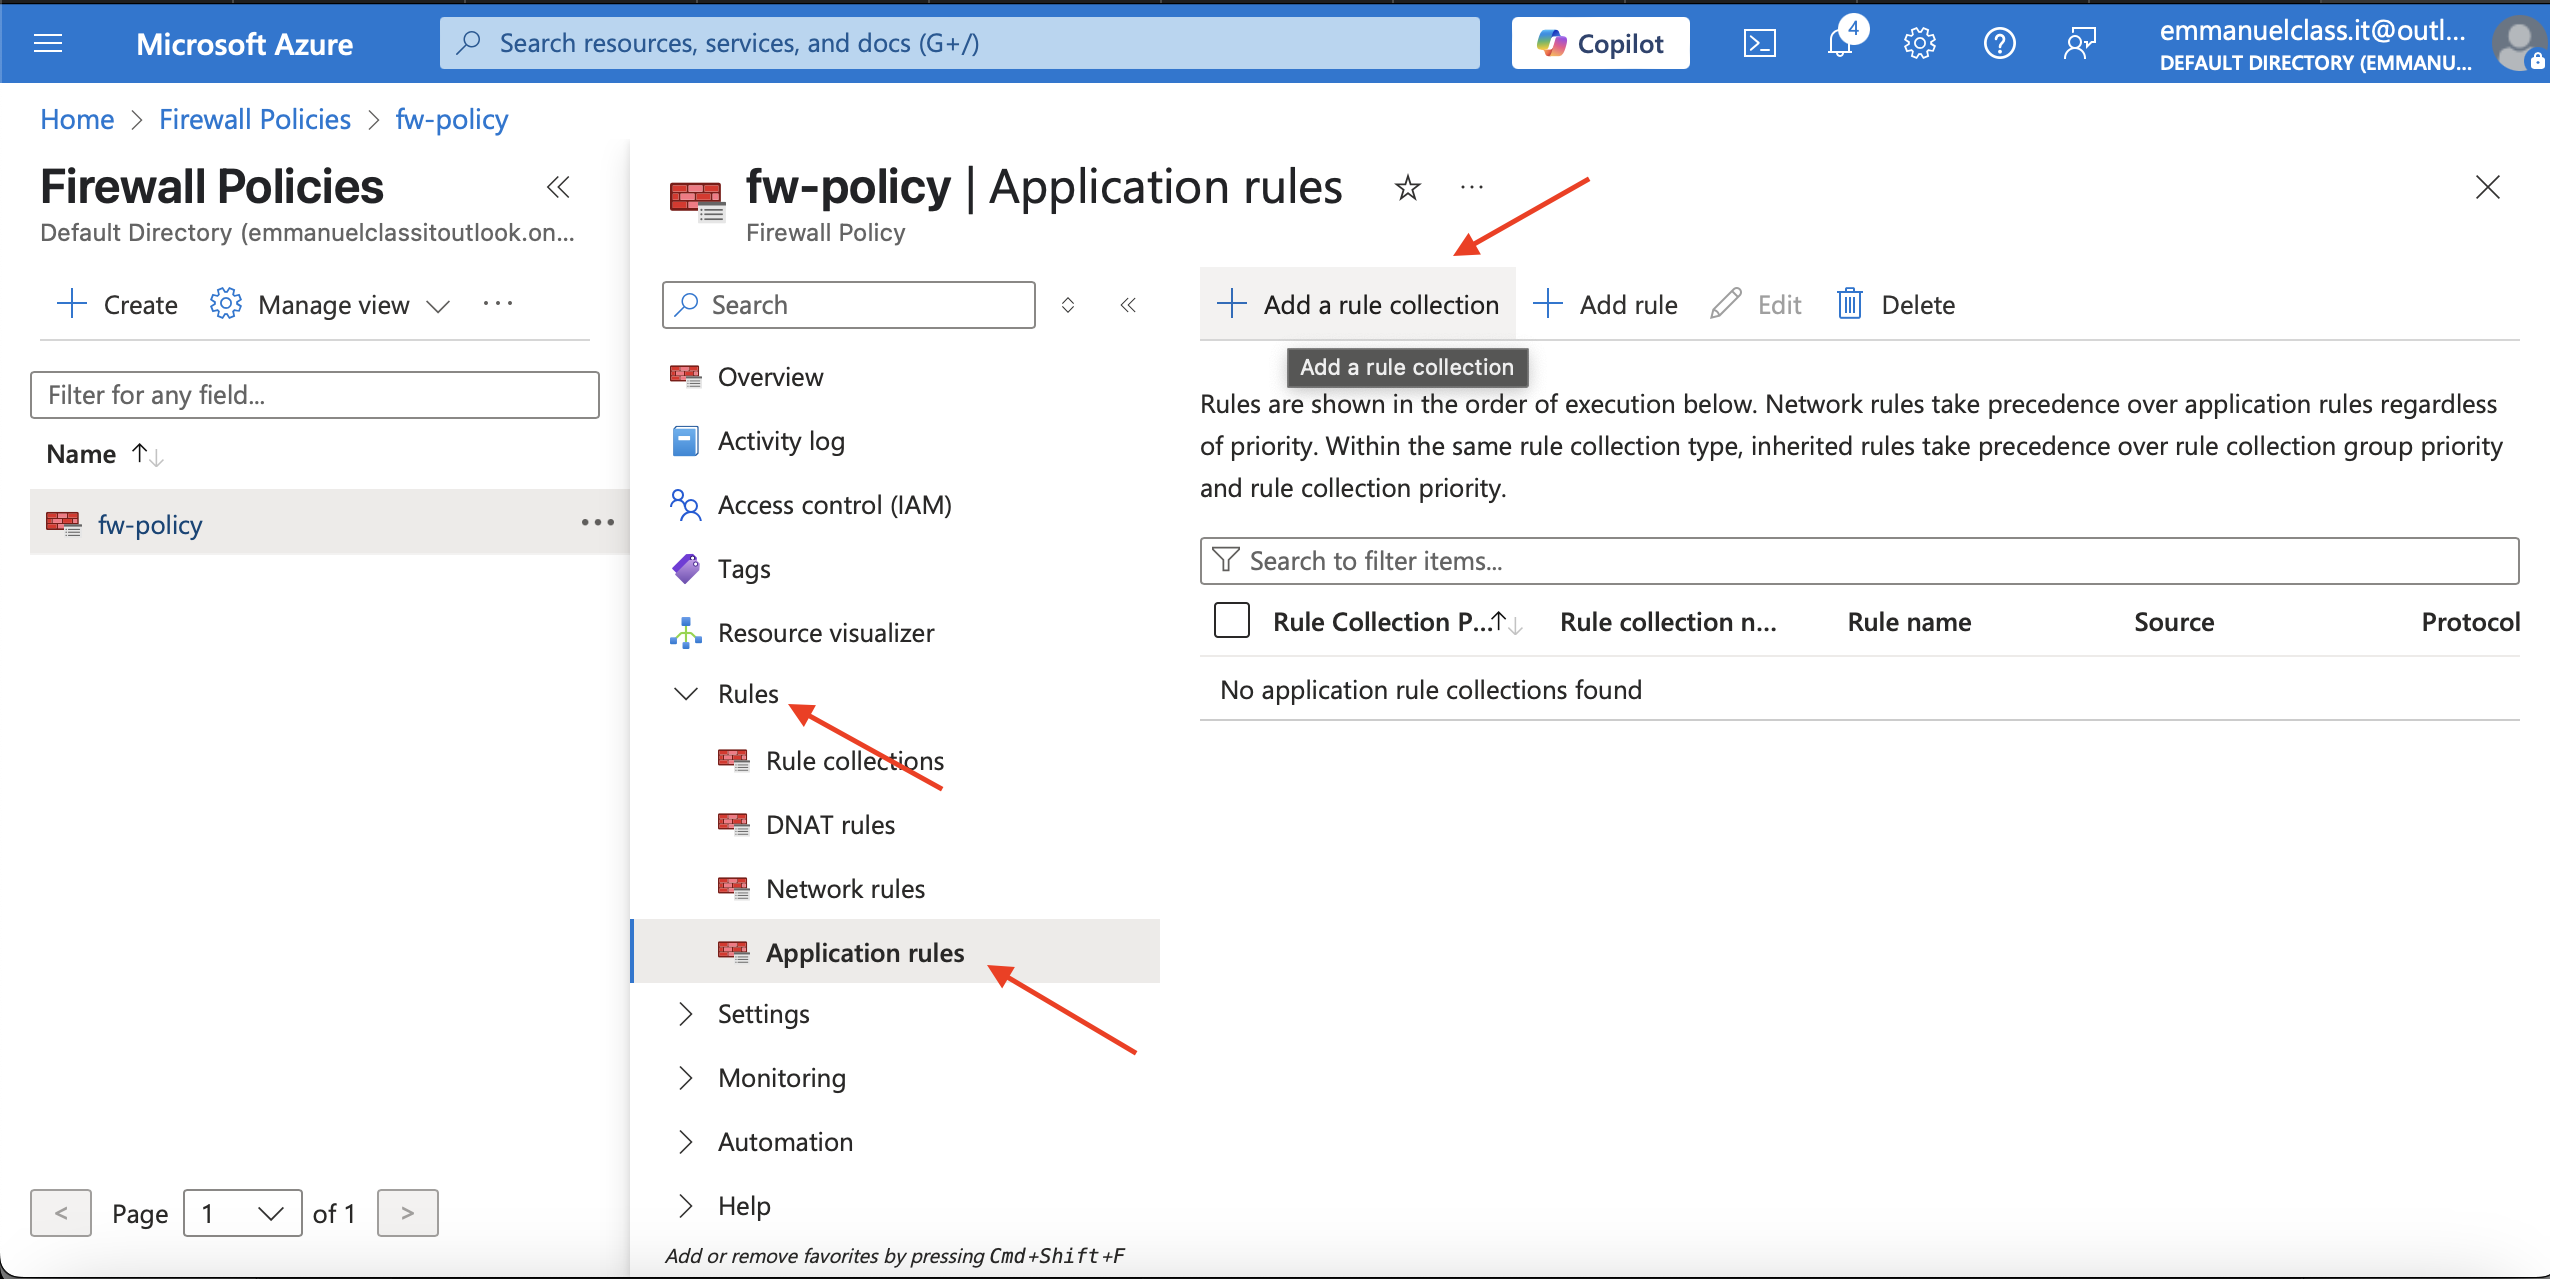This screenshot has height=1279, width=2550.
Task: Go to next page of list
Action: click(407, 1213)
